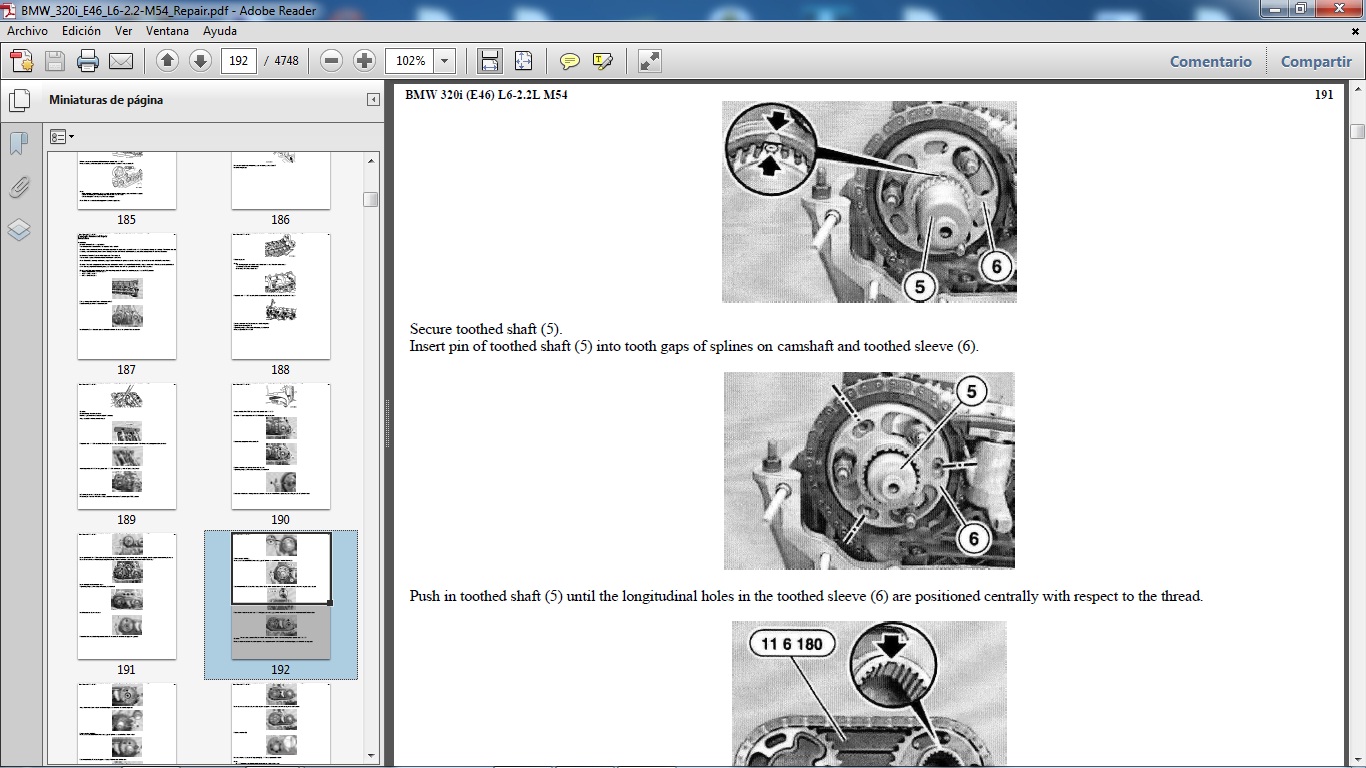Save the document with the floppy disk icon
This screenshot has height=768, width=1366.
[55, 61]
